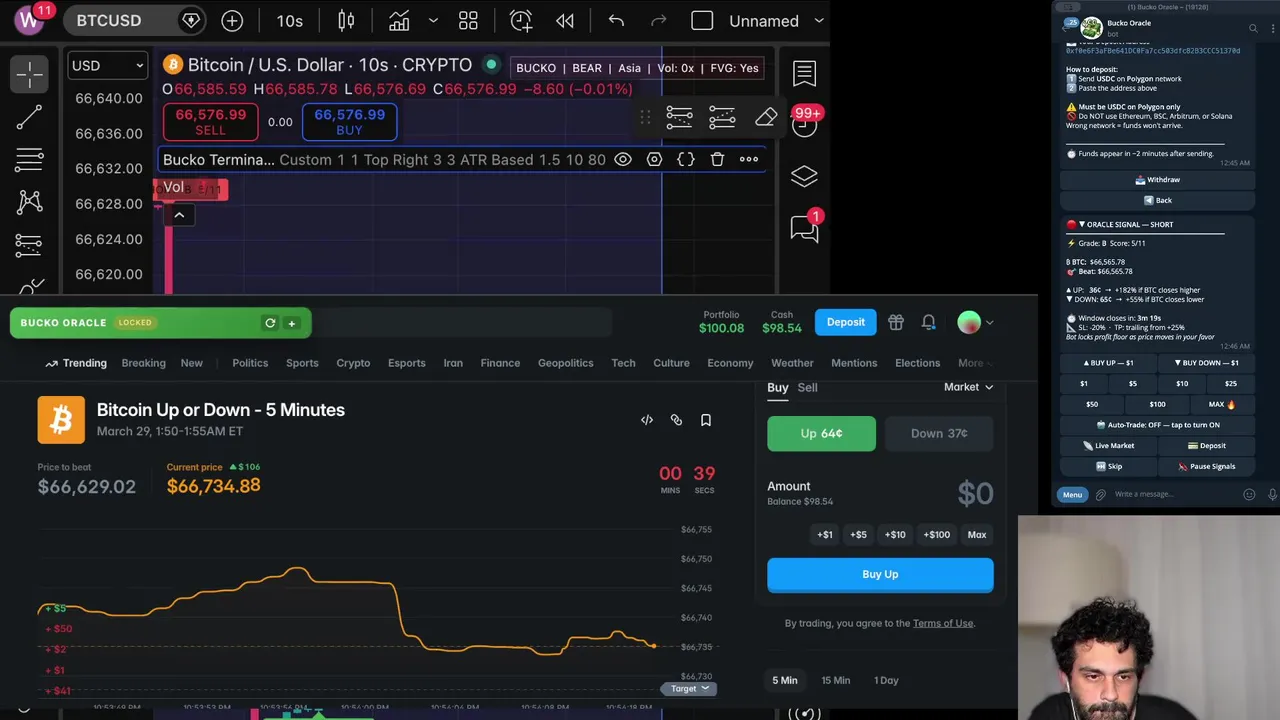This screenshot has height=720, width=1280.
Task: Open the chart patterns tool
Action: [x=29, y=202]
